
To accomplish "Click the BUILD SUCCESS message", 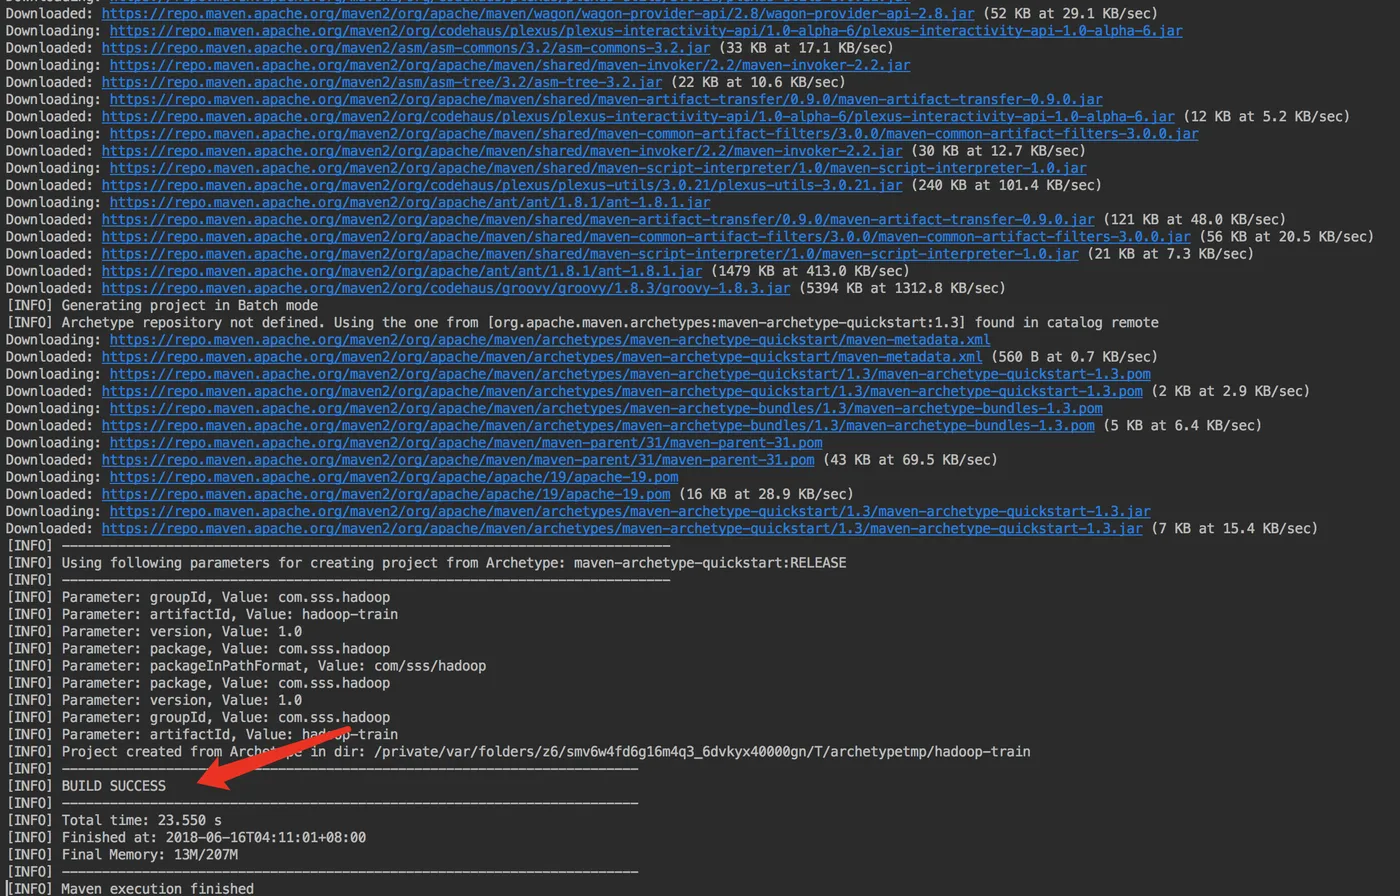I will (x=114, y=786).
